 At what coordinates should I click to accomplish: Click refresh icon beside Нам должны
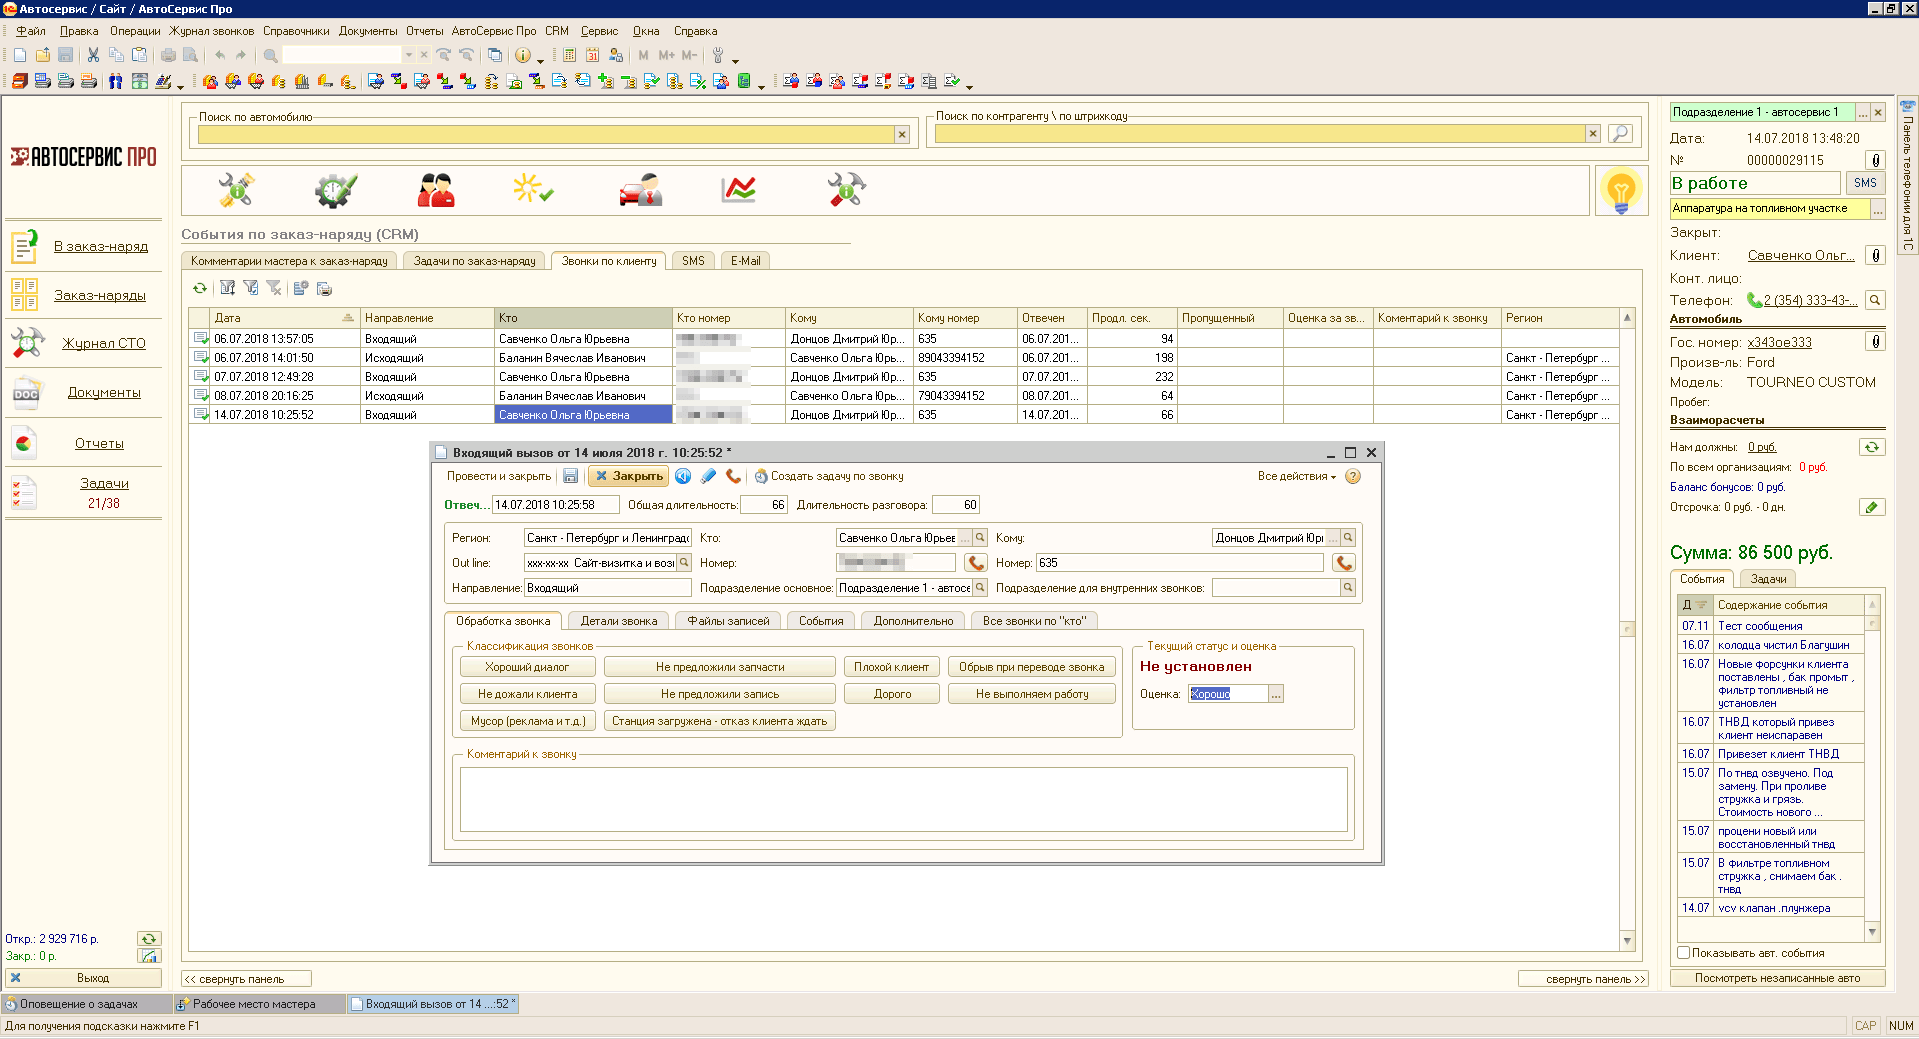(1871, 447)
